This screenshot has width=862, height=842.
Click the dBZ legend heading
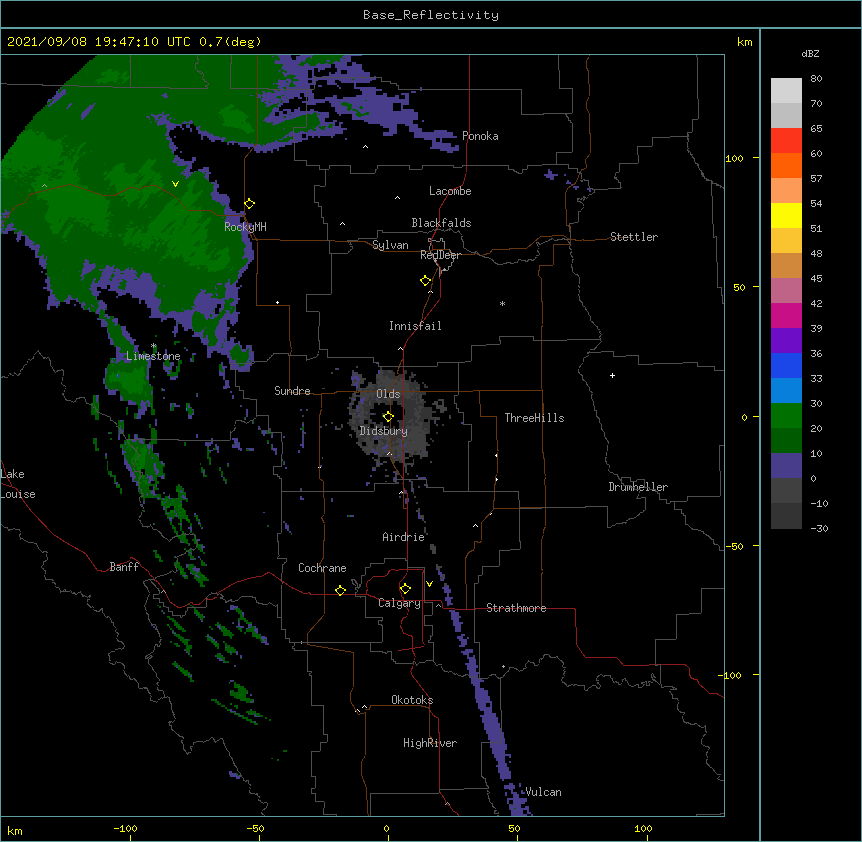click(x=810, y=53)
